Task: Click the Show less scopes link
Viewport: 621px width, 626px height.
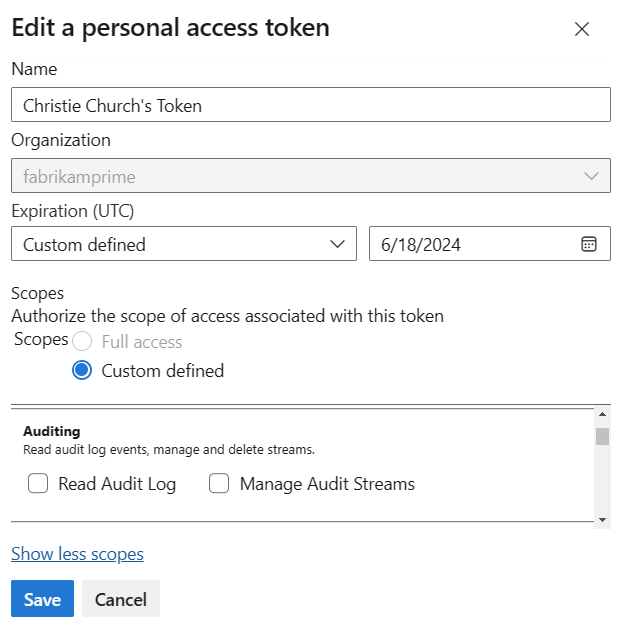Action: [77, 554]
